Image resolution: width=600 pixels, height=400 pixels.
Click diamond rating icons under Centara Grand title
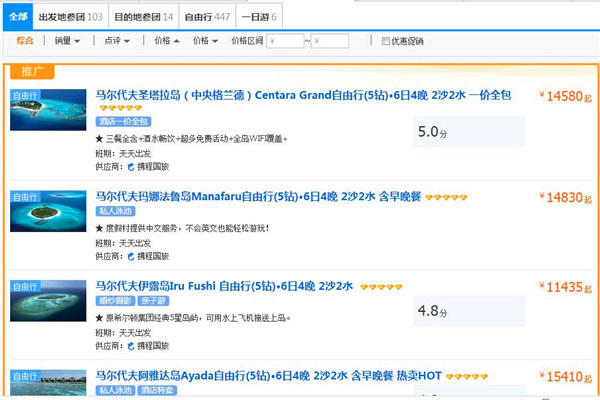point(118,108)
